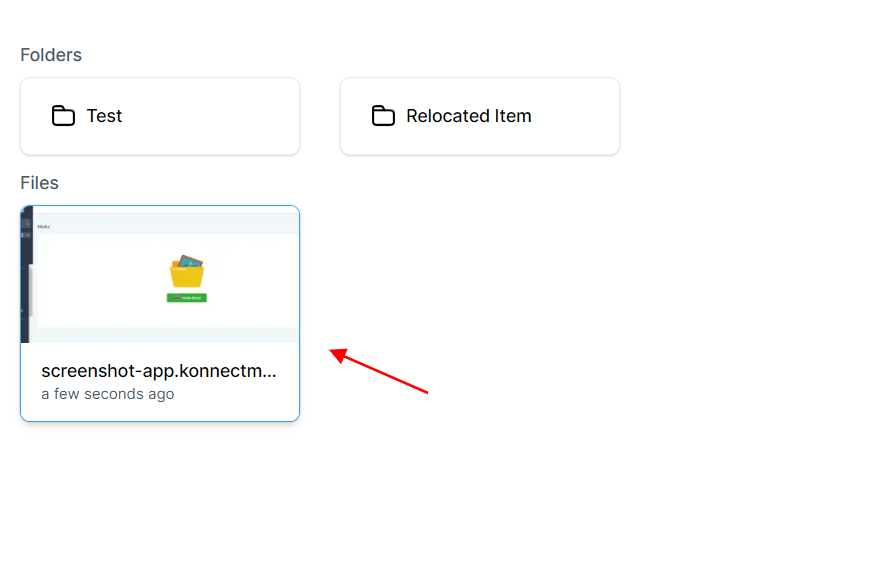Select the screenshot-app.konnectm... file name
This screenshot has width=884, height=576.
(158, 371)
